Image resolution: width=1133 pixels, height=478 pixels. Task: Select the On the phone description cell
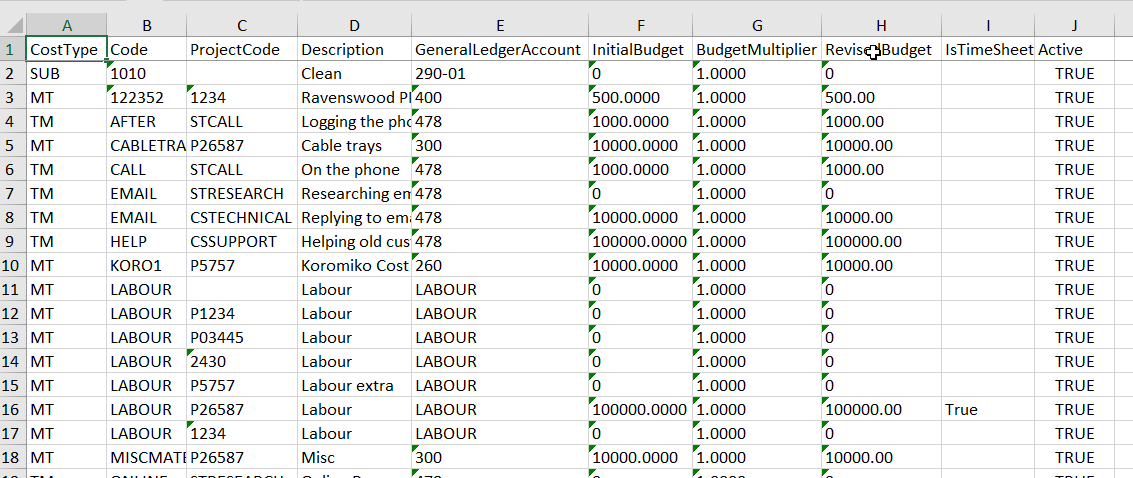[355, 170]
